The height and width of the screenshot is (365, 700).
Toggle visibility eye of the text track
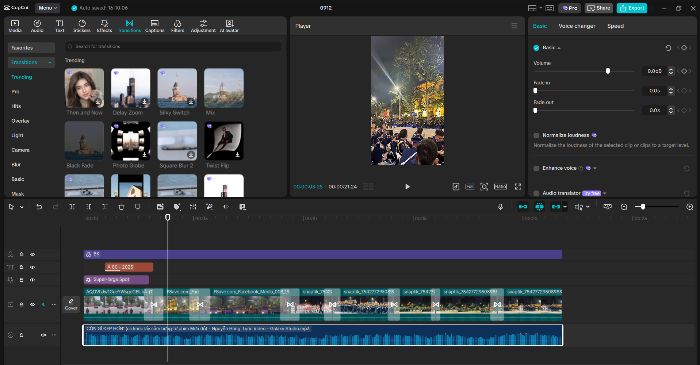tap(32, 267)
